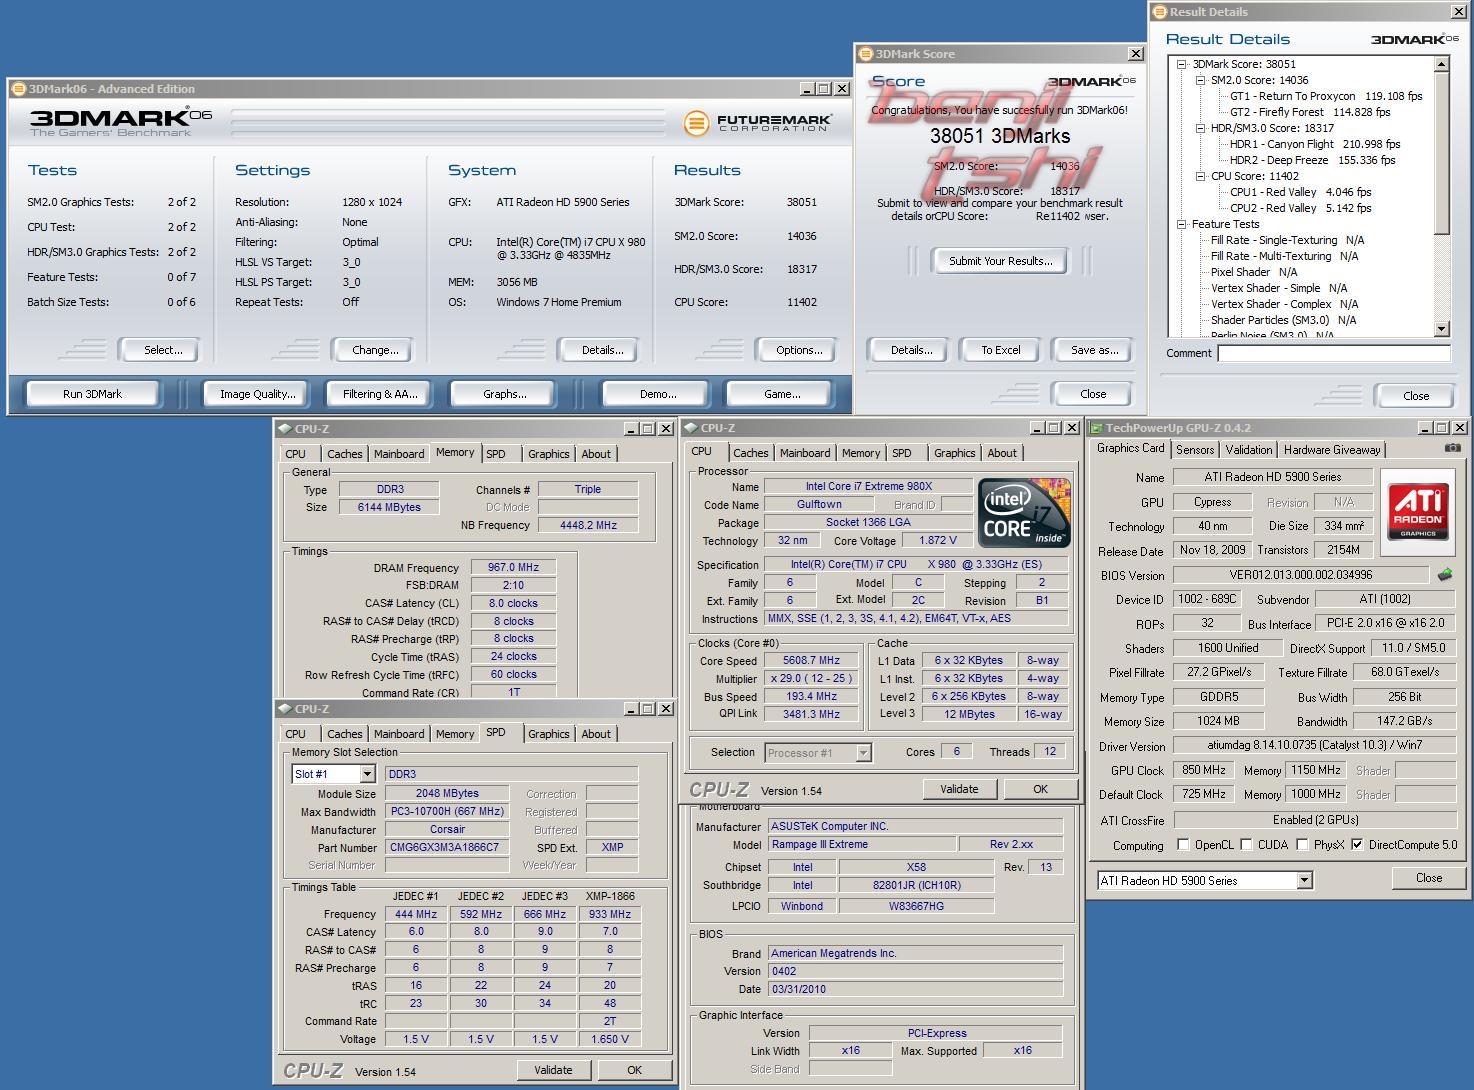This screenshot has width=1474, height=1090.
Task: Click the Run 3DMark button
Action: (92, 394)
